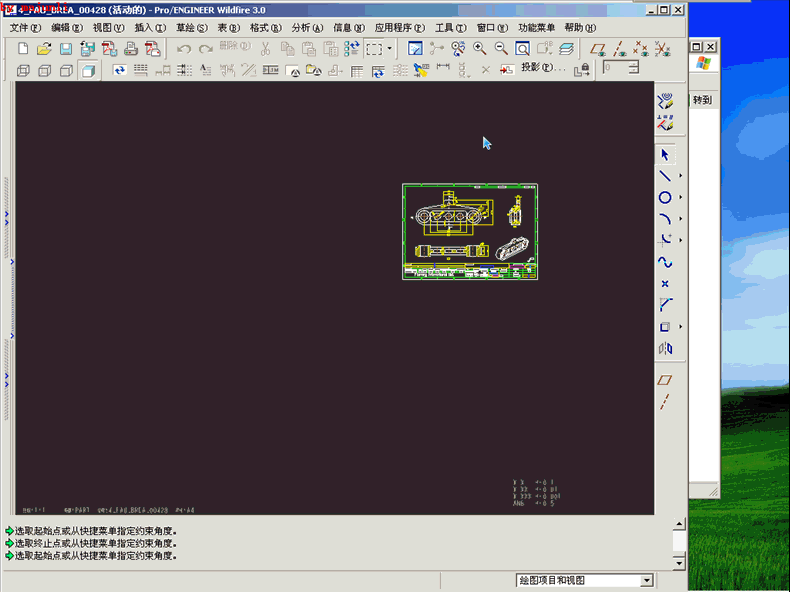Click the 投影(P)... button
The image size is (790, 592).
tap(543, 68)
